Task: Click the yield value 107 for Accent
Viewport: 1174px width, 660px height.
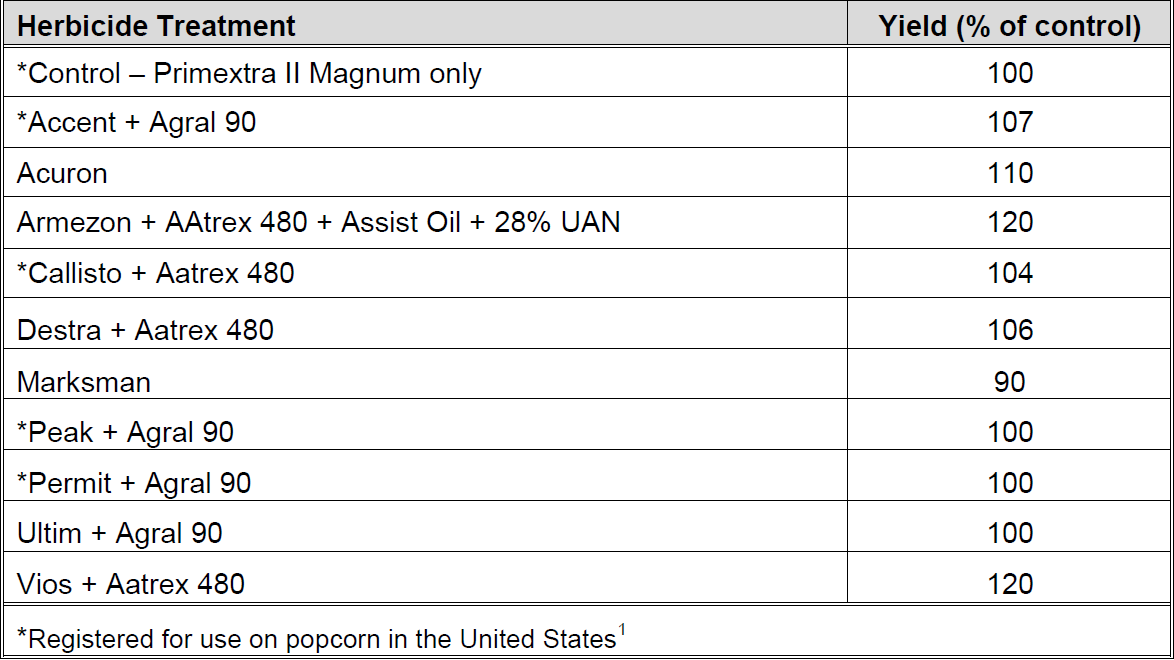Action: tap(1009, 123)
